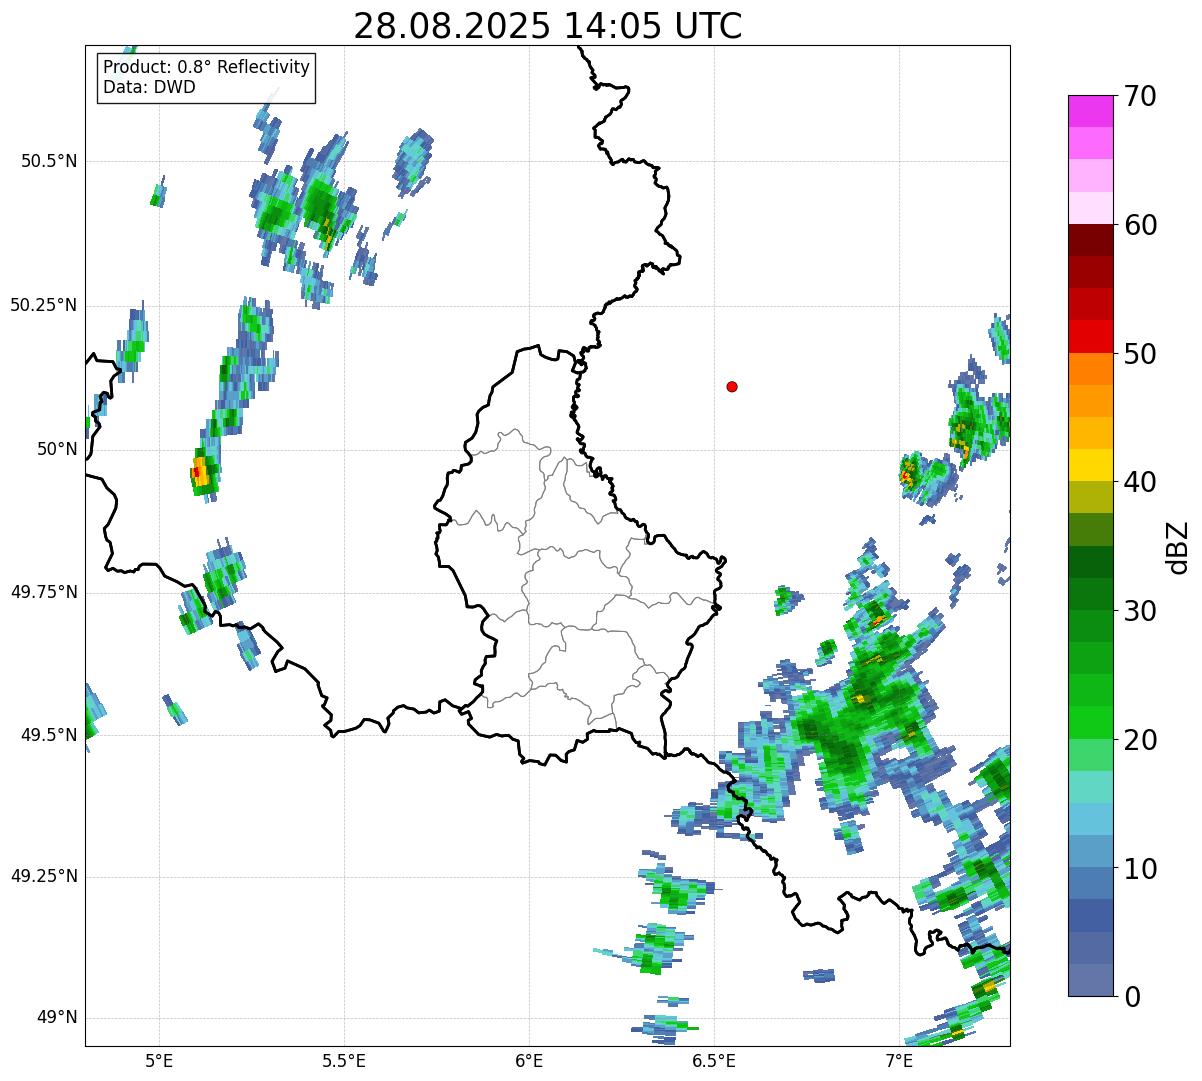Click the colorbar tick label 50
The width and height of the screenshot is (1202, 1081).
[x=1140, y=354]
